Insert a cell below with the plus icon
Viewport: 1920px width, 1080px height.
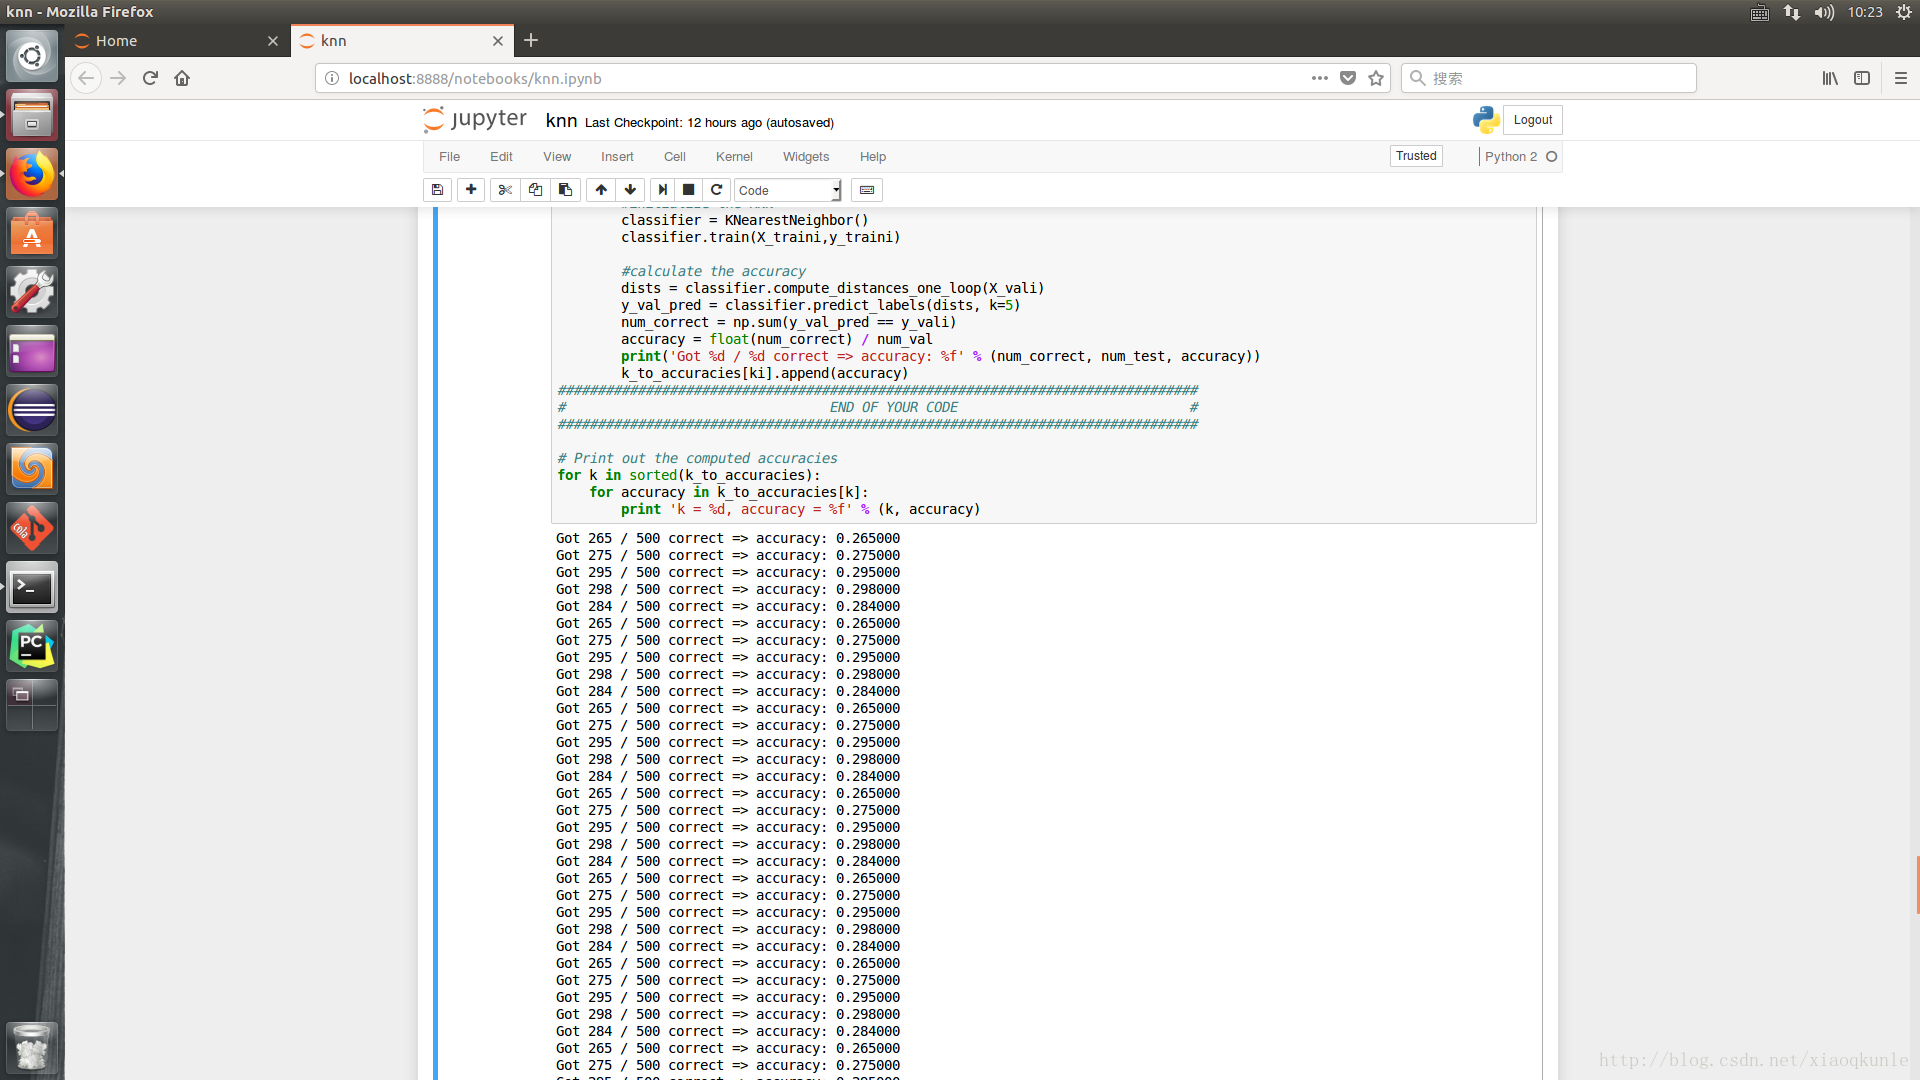pyautogui.click(x=471, y=190)
